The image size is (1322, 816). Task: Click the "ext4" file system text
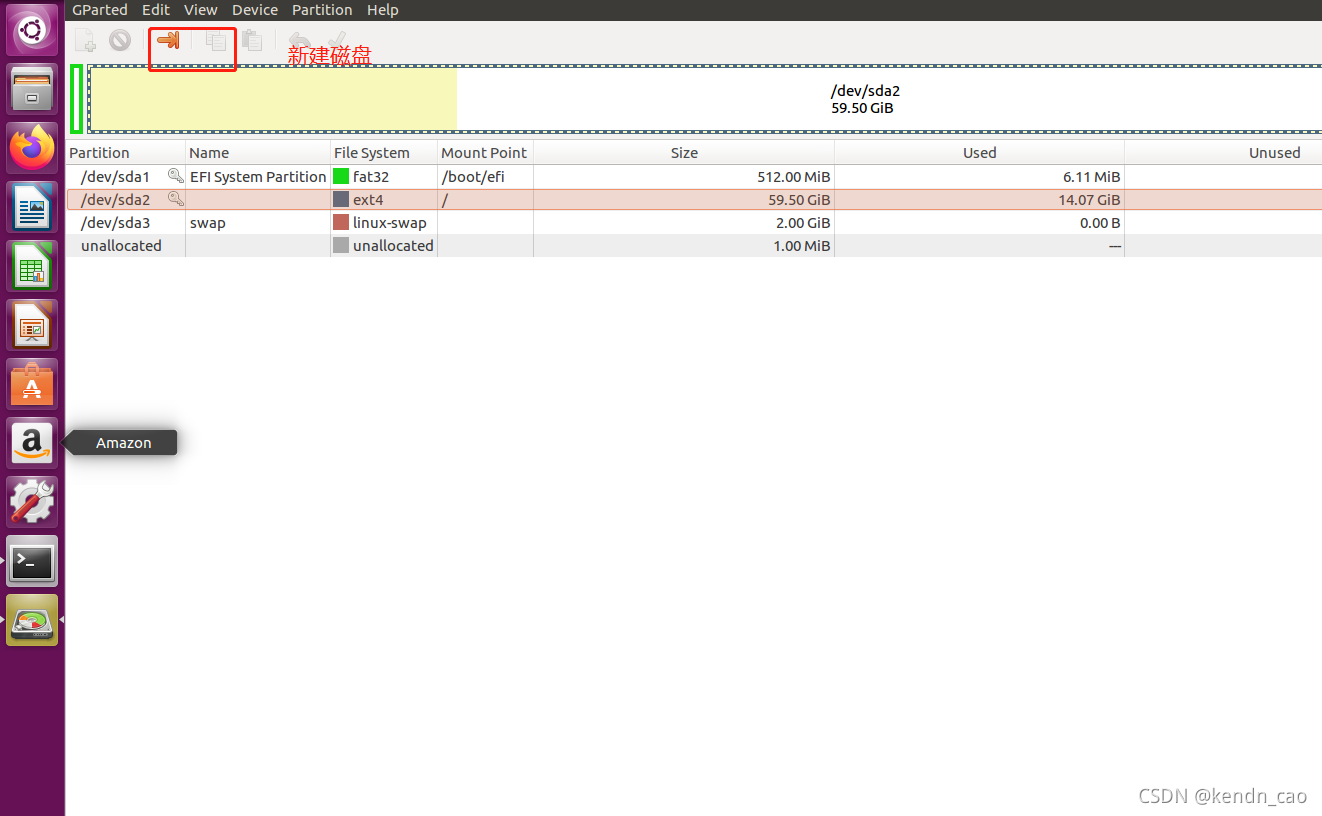[368, 199]
